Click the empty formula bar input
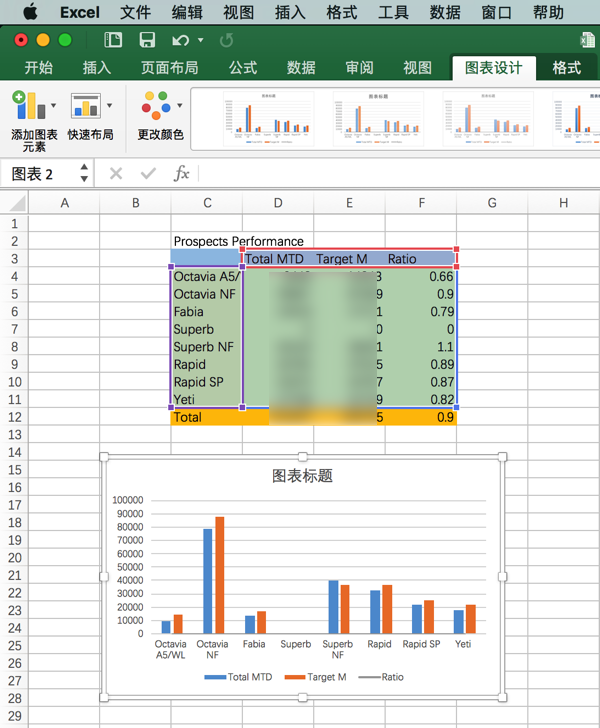The width and height of the screenshot is (600, 728). 399,174
